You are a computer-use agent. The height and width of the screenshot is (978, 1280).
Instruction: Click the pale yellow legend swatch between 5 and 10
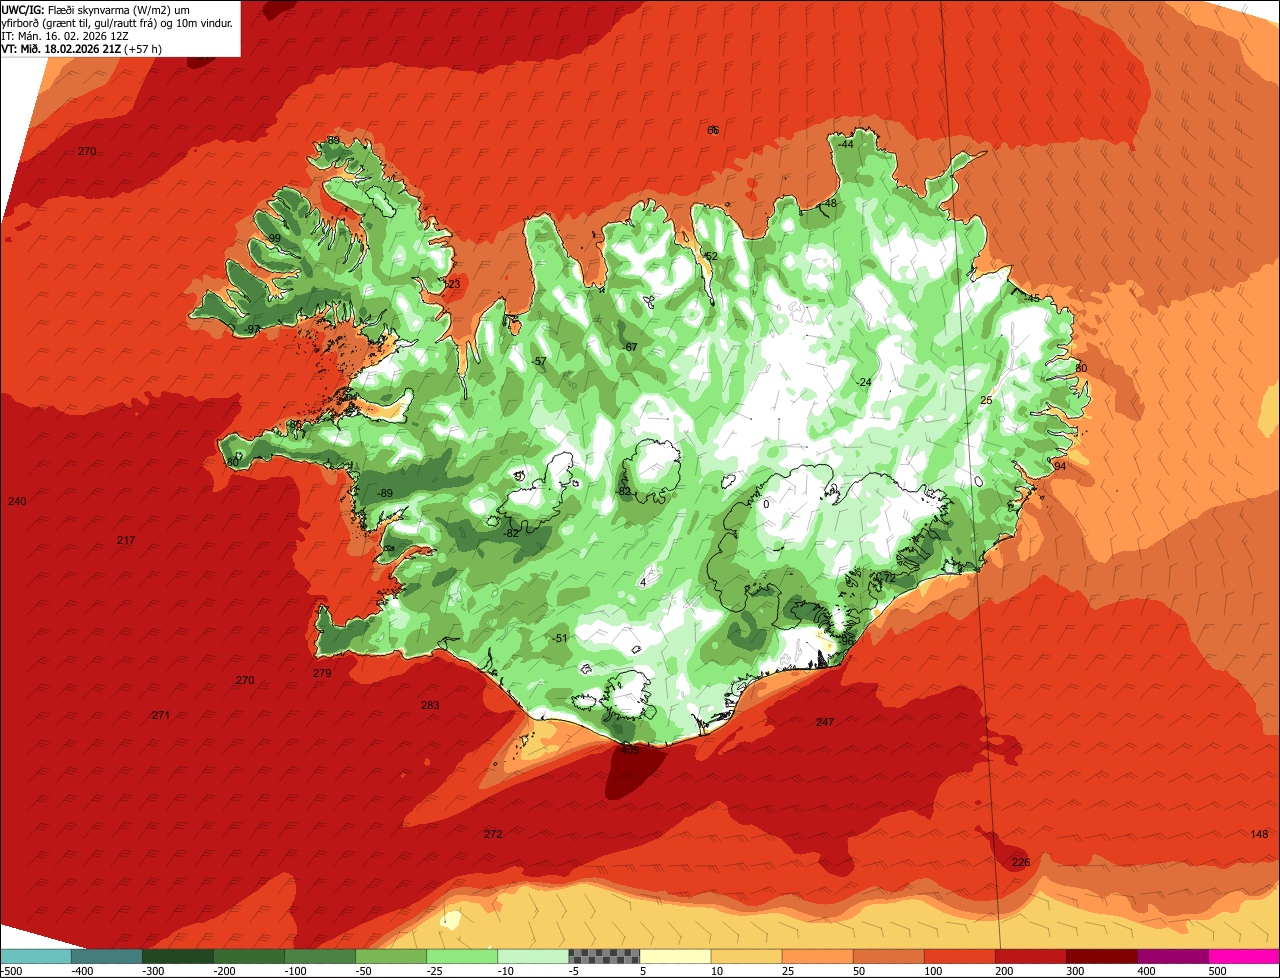[x=675, y=956]
